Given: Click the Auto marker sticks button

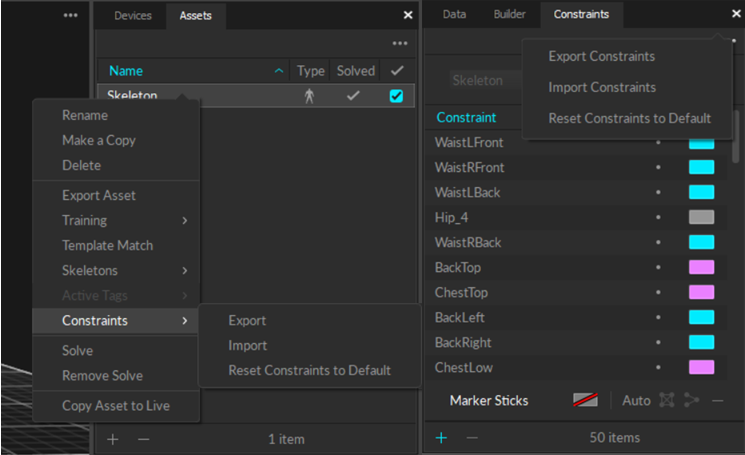Looking at the screenshot, I should (x=636, y=400).
